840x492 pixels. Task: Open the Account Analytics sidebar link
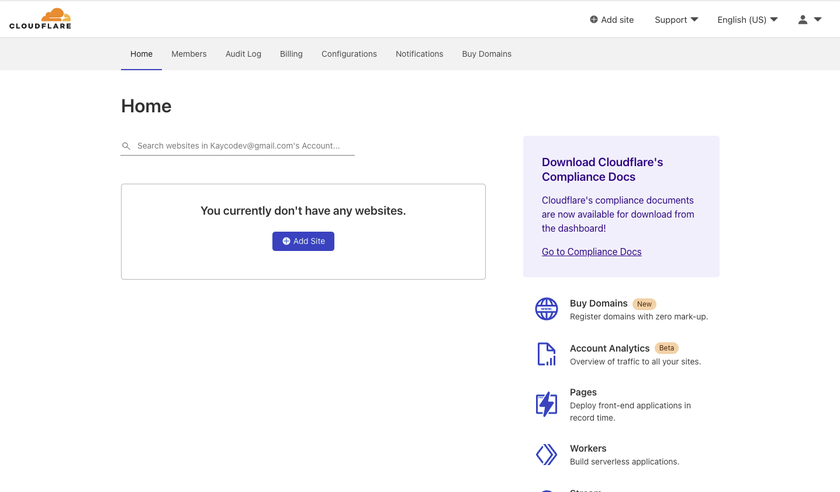tap(610, 348)
